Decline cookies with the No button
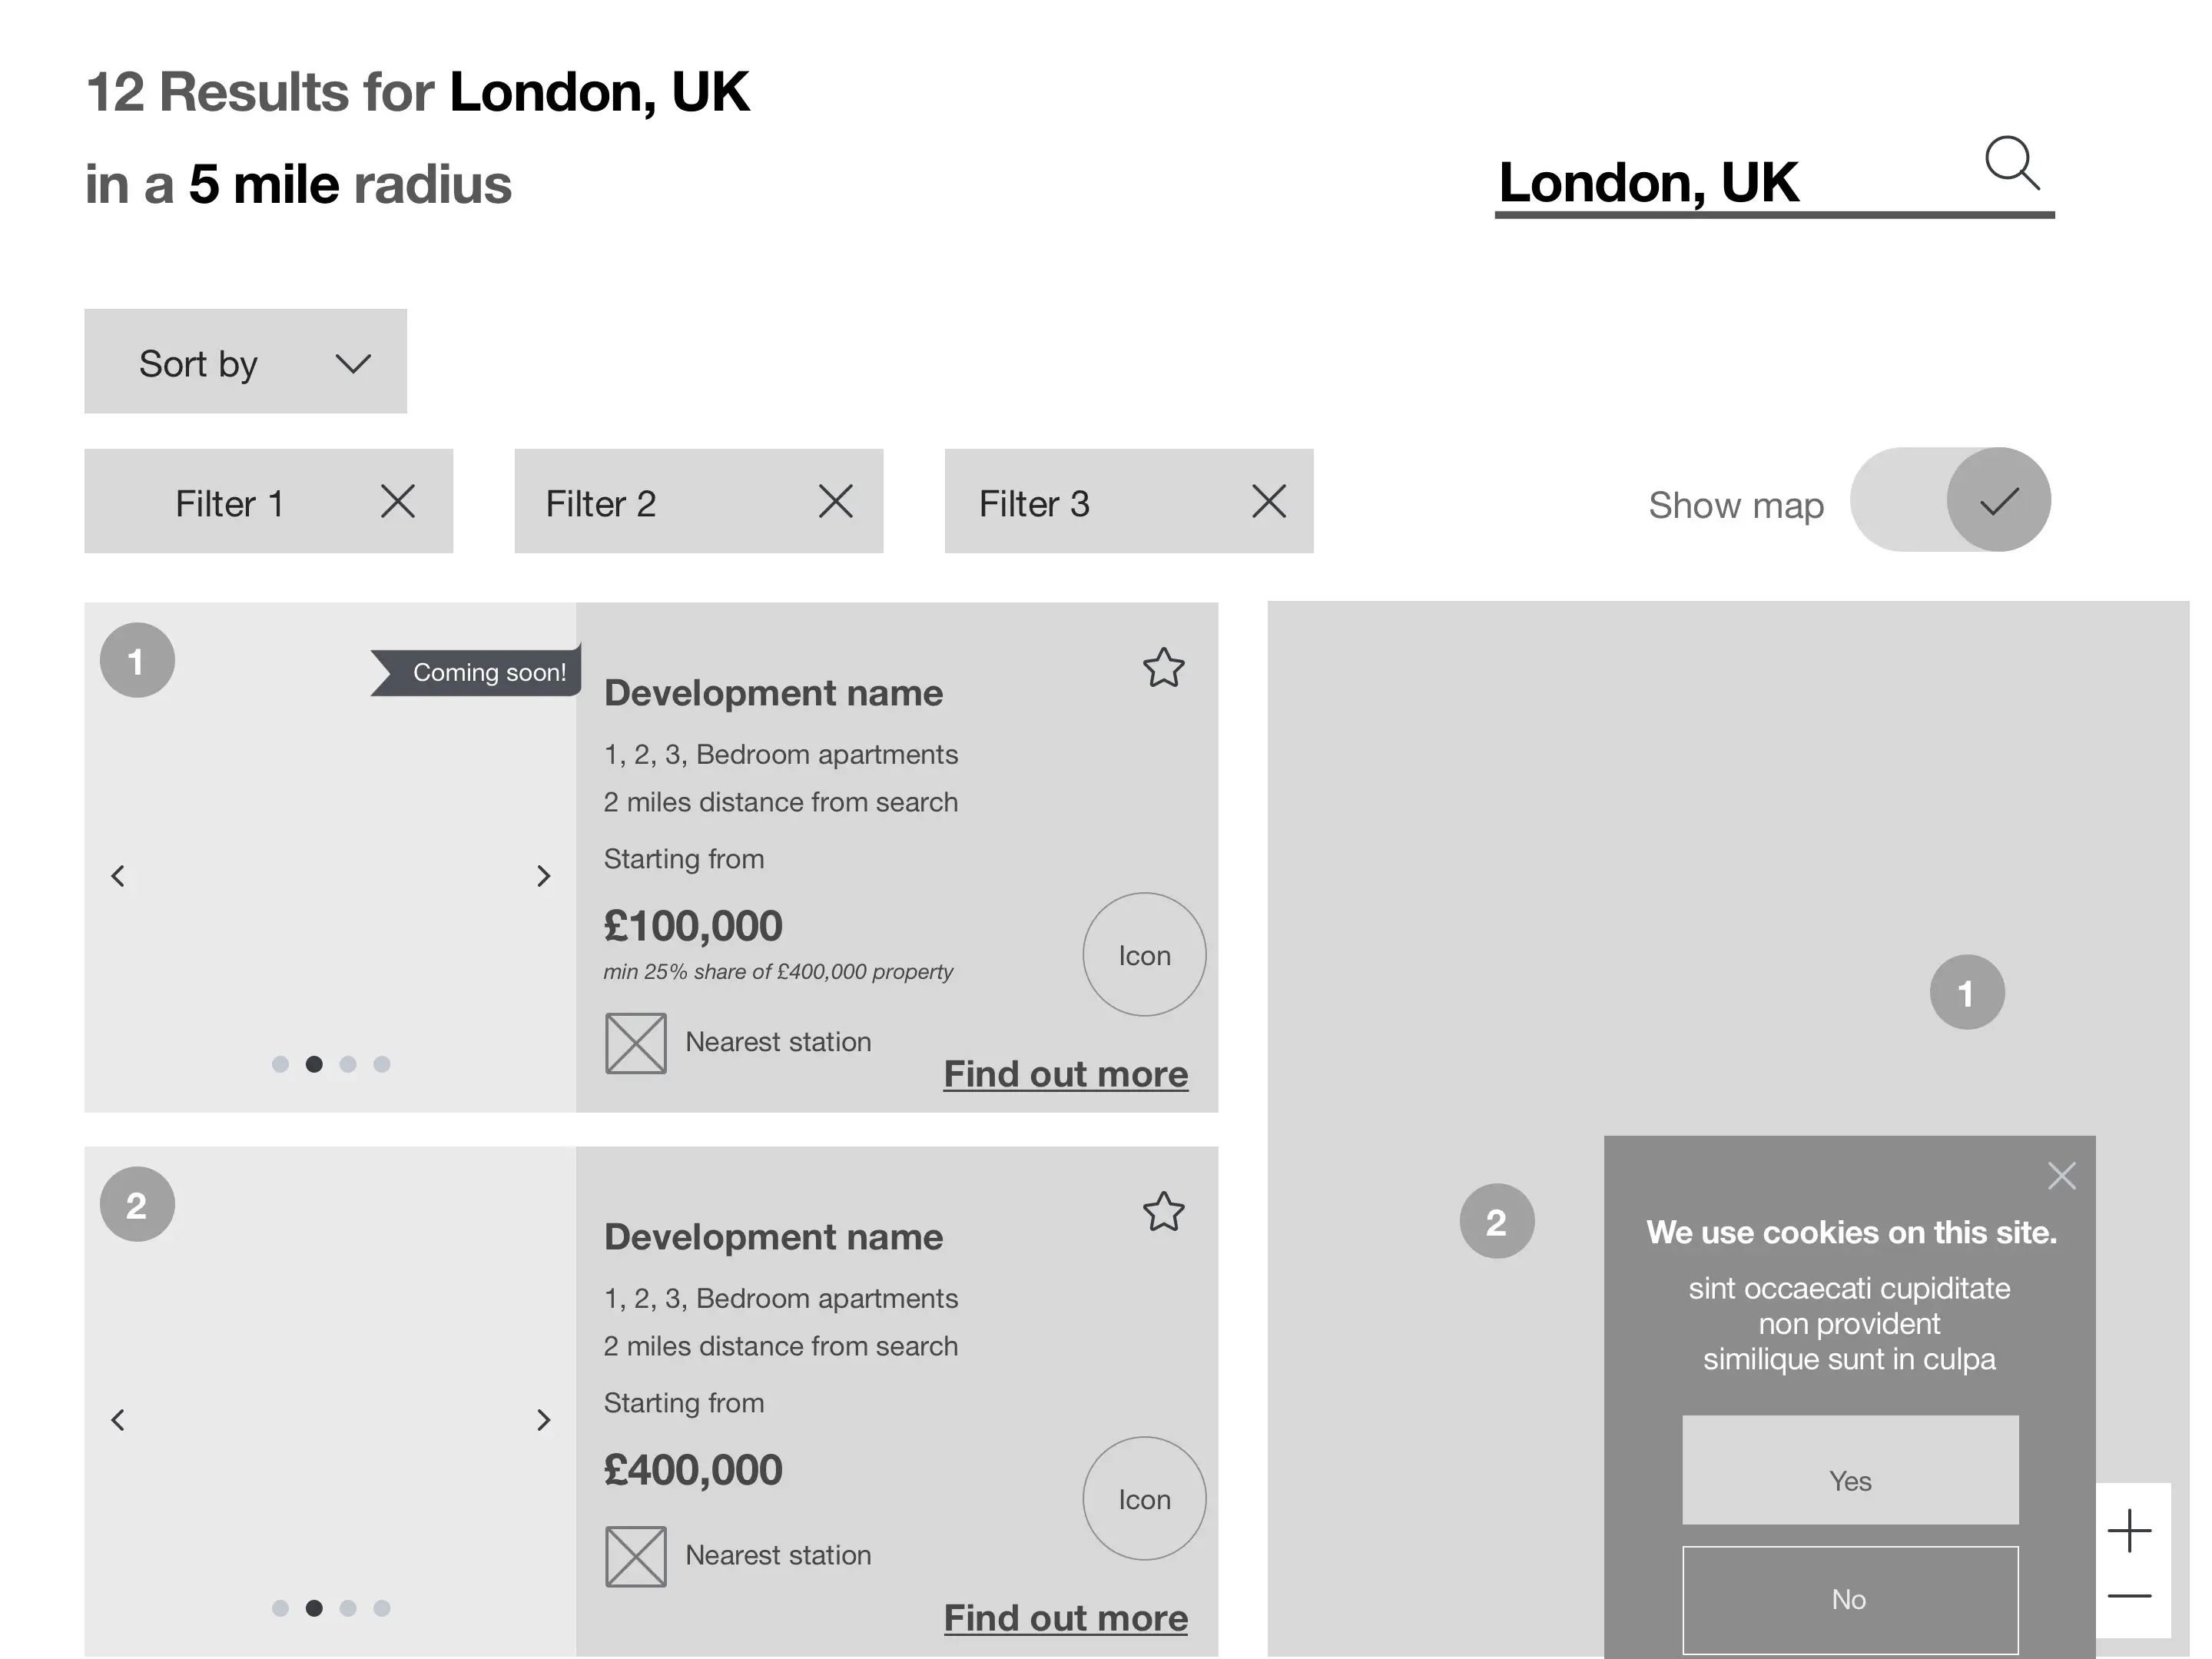This screenshot has width=2212, height=1659. [1849, 1599]
